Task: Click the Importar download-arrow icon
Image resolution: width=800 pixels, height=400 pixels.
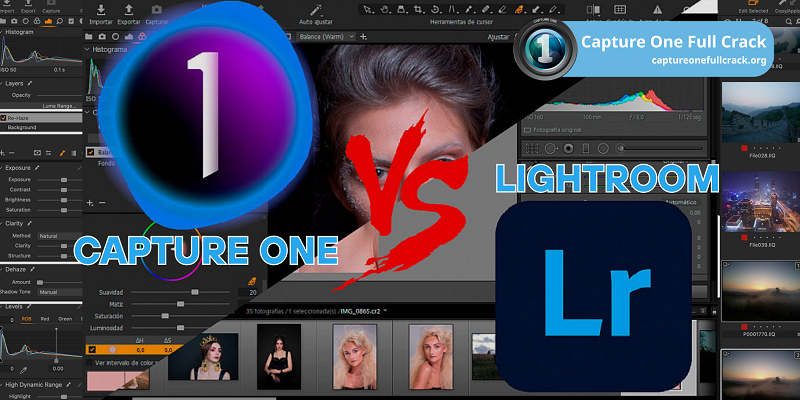Action: coord(101,10)
